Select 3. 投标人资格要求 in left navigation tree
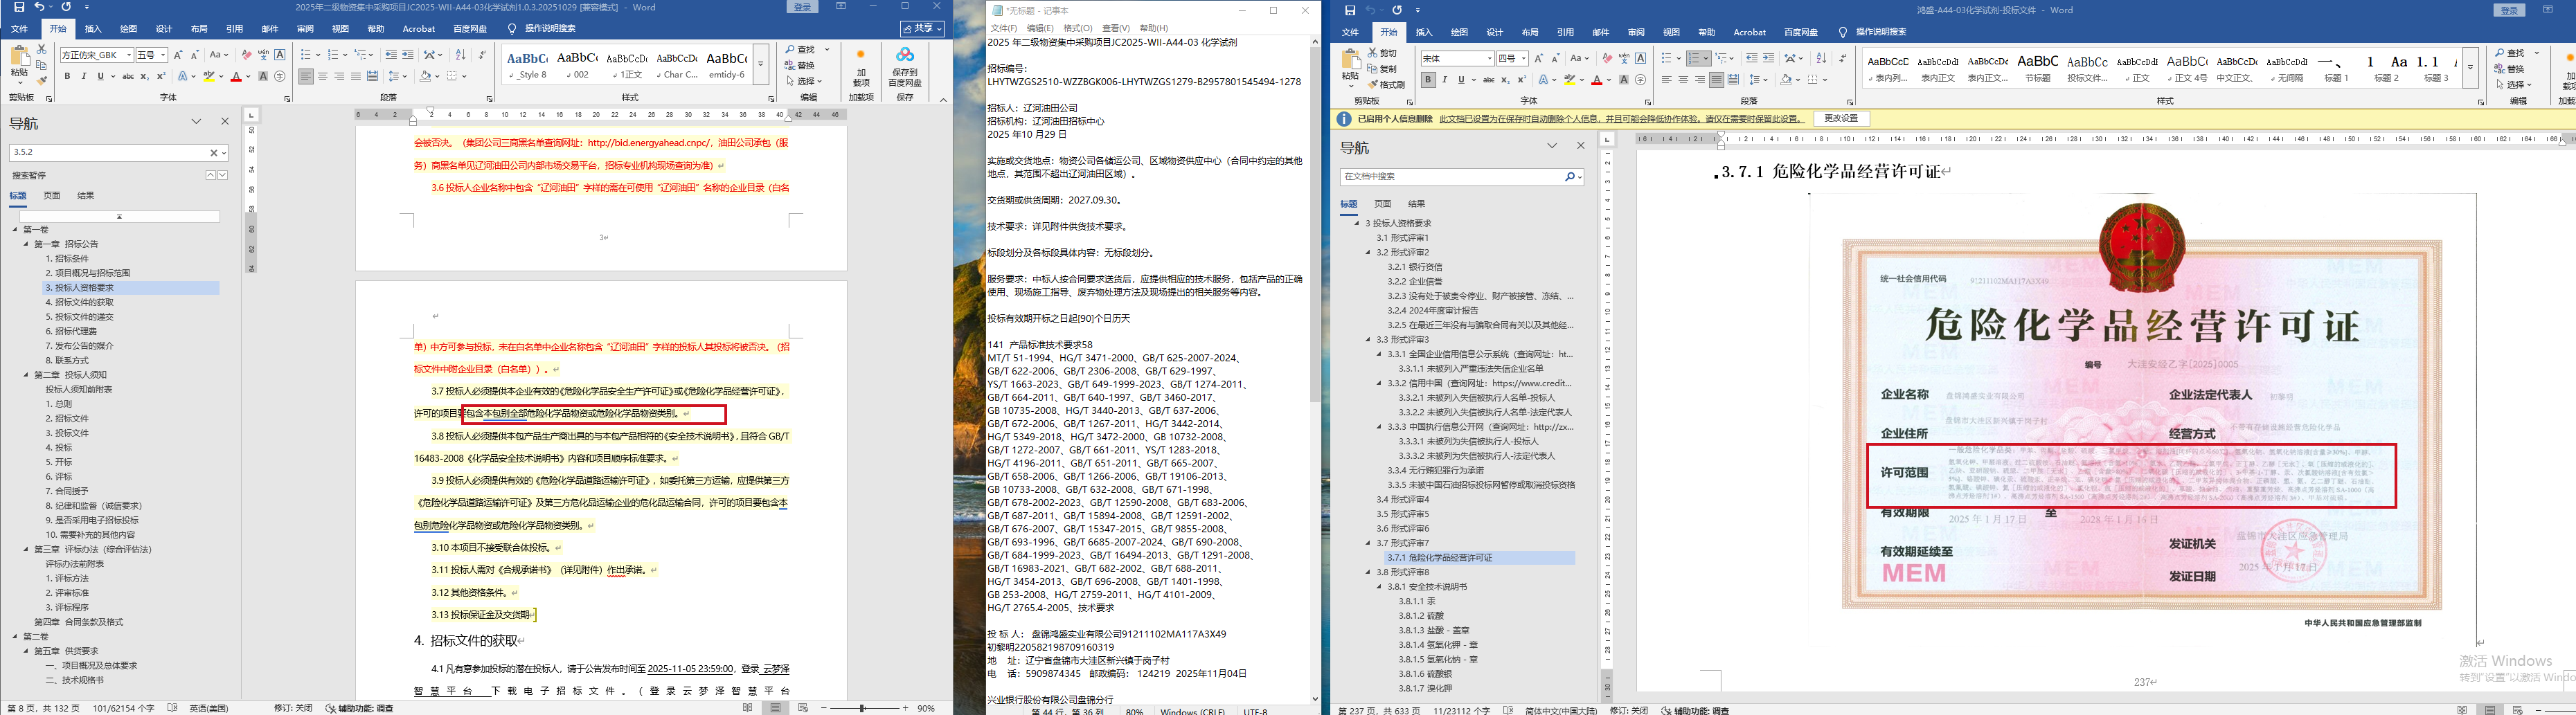 coord(131,288)
